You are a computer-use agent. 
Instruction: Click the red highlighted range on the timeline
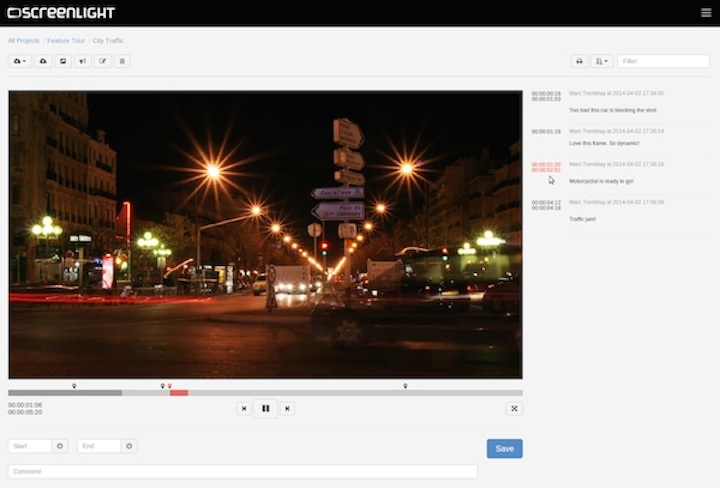coord(179,393)
